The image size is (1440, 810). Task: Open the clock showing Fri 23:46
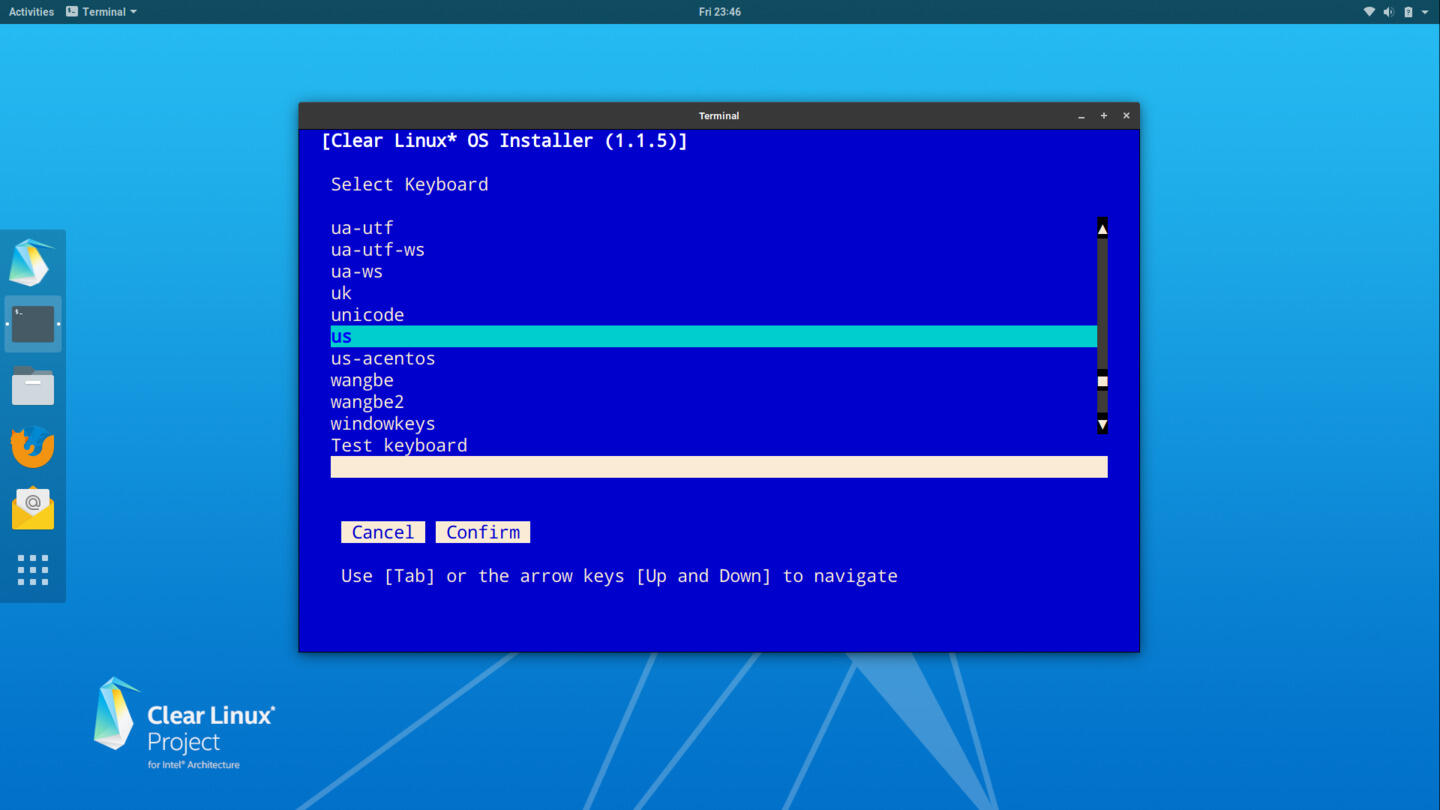pyautogui.click(x=720, y=12)
